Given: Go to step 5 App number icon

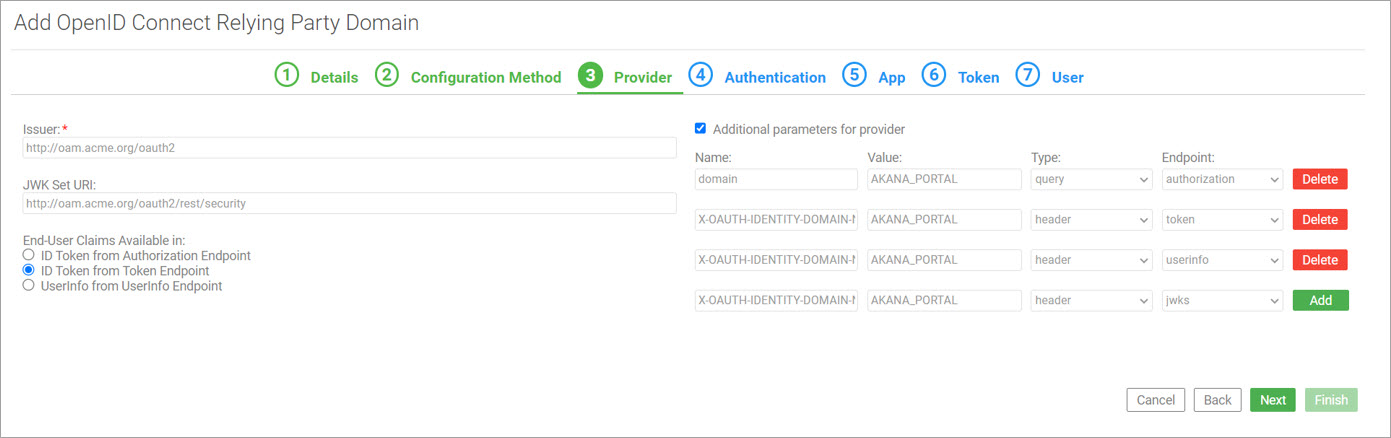Looking at the screenshot, I should tap(854, 75).
